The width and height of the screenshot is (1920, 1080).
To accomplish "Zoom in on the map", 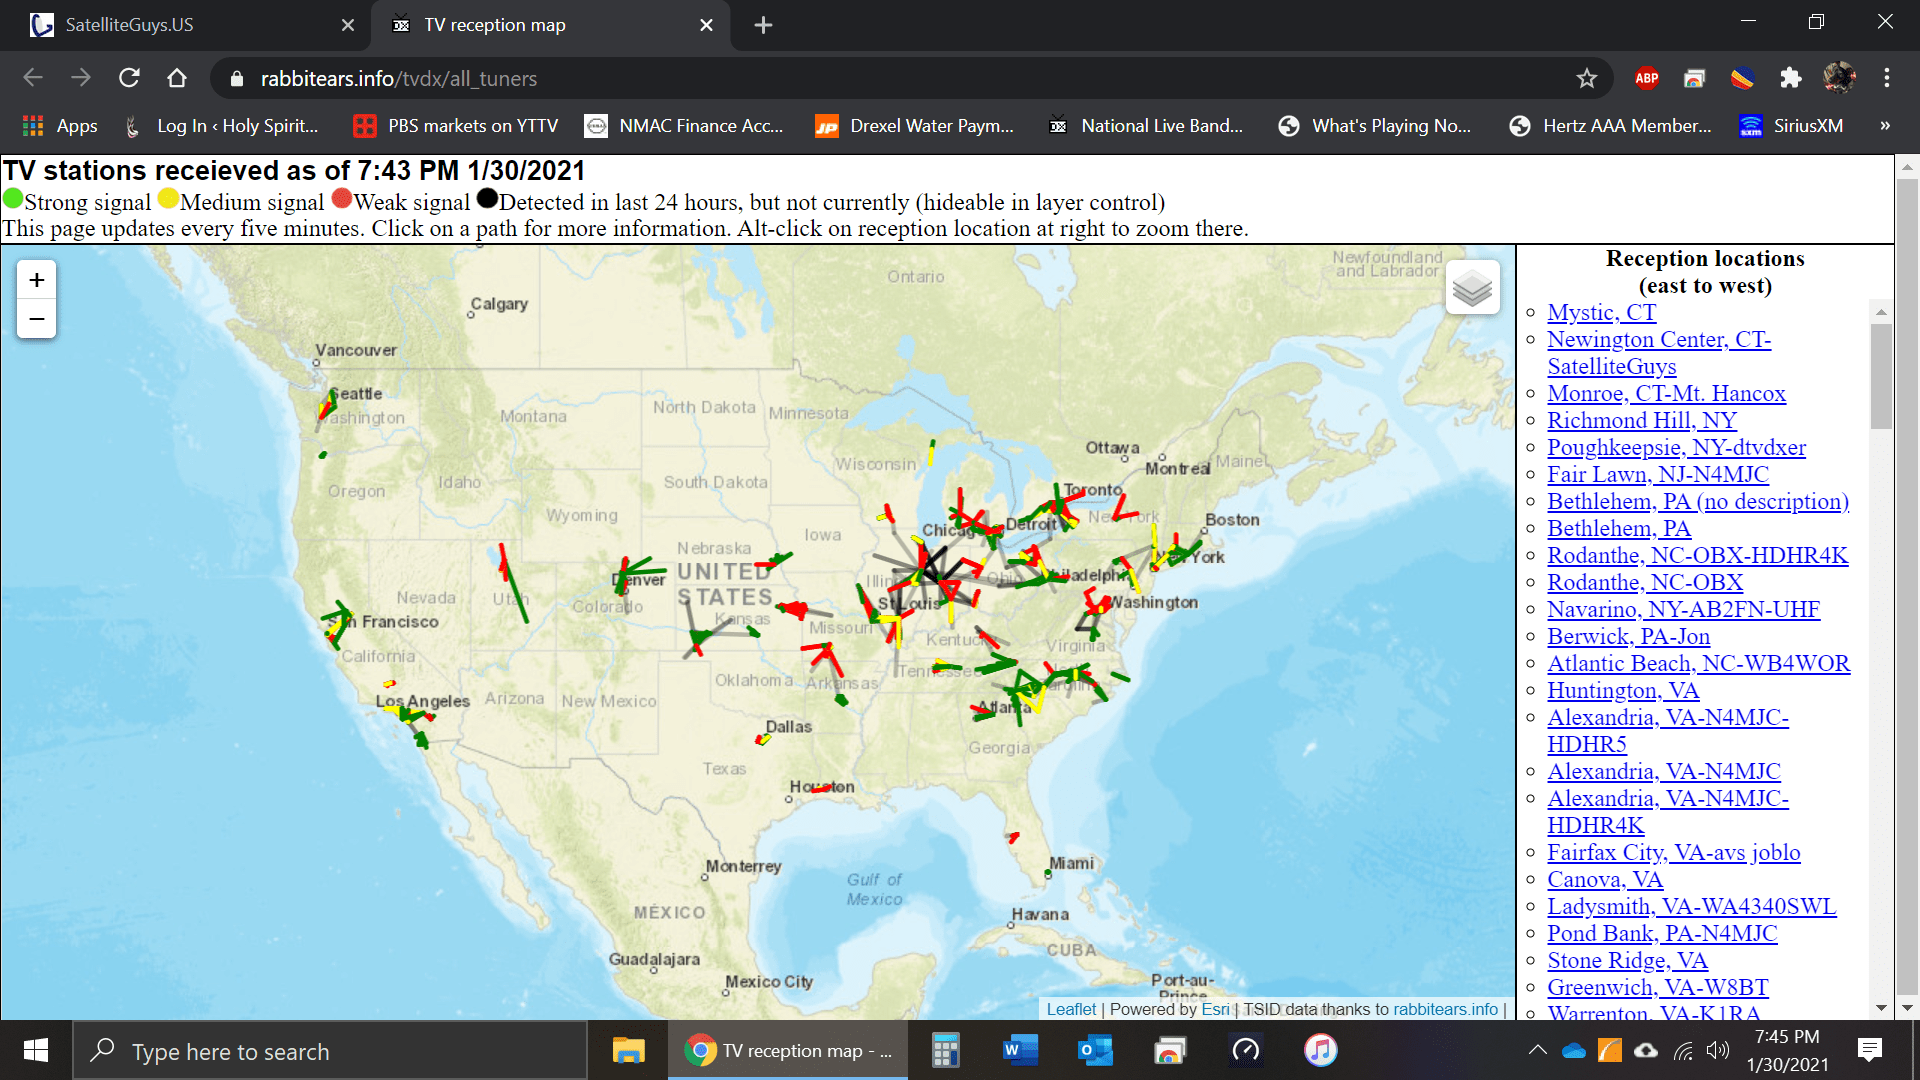I will pyautogui.click(x=37, y=280).
